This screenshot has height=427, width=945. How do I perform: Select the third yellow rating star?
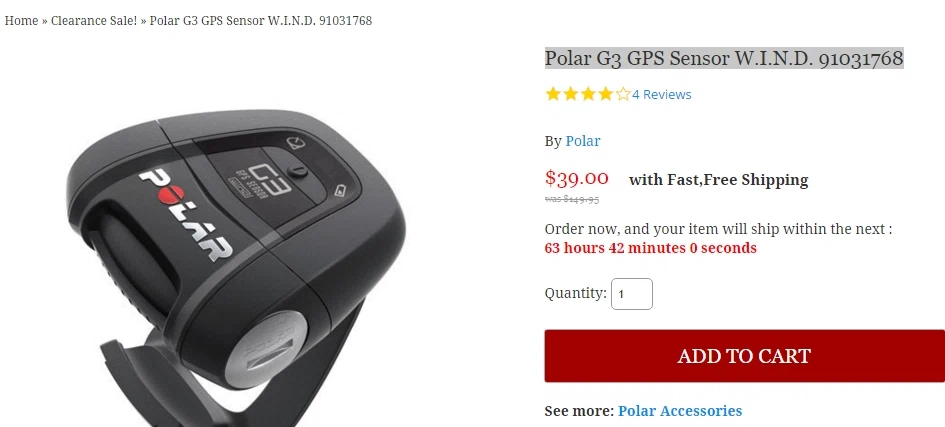[588, 94]
